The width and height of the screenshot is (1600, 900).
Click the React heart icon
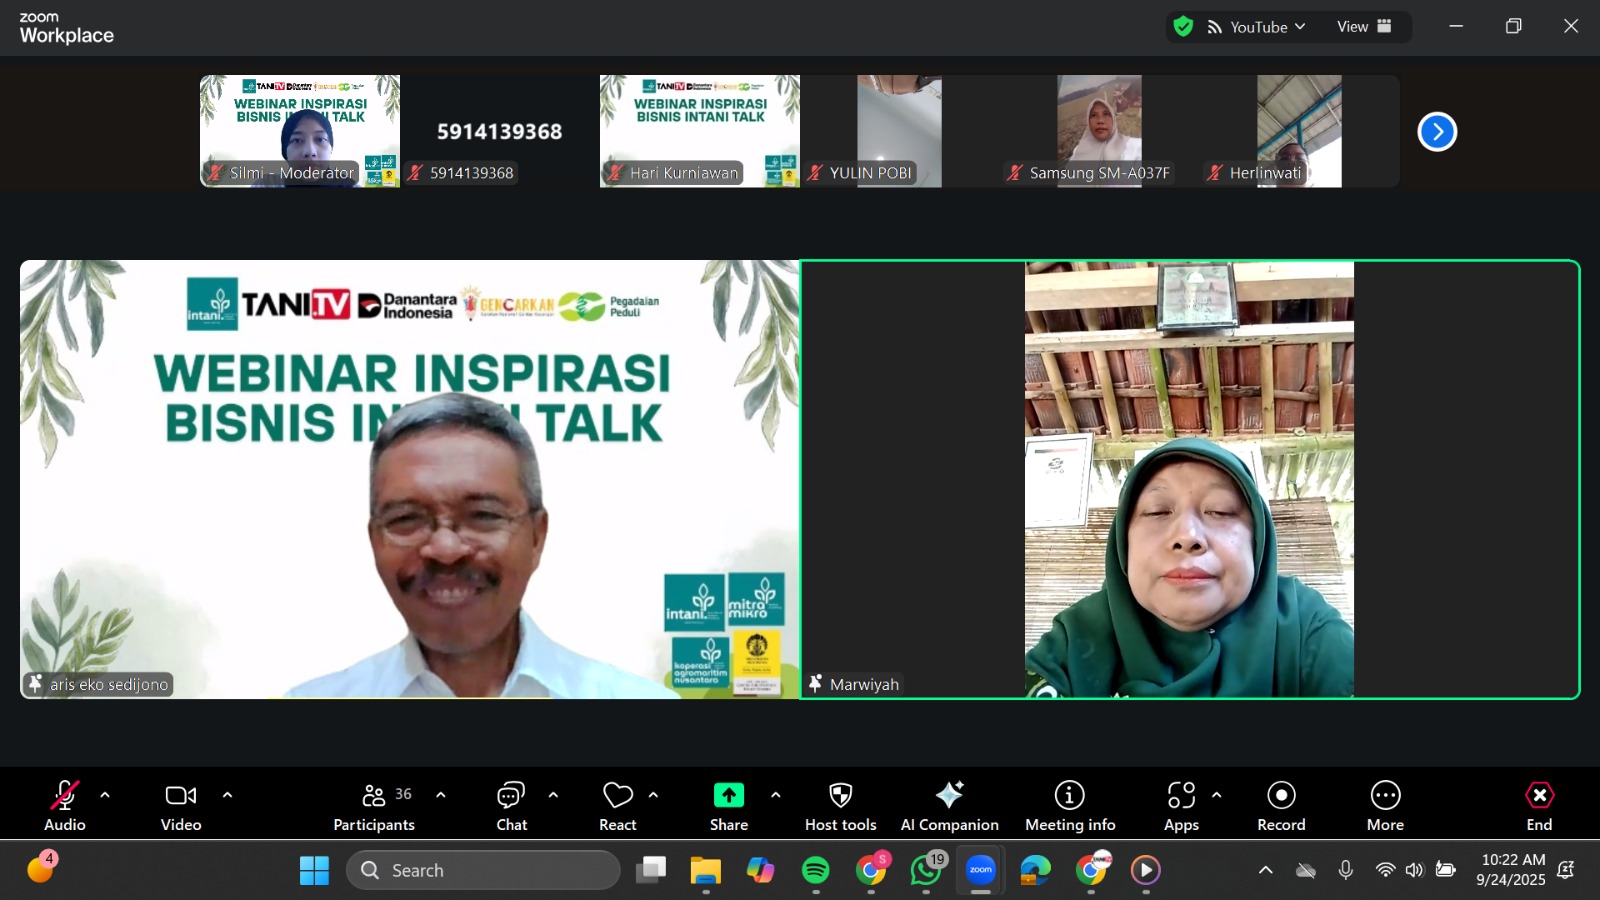[618, 796]
